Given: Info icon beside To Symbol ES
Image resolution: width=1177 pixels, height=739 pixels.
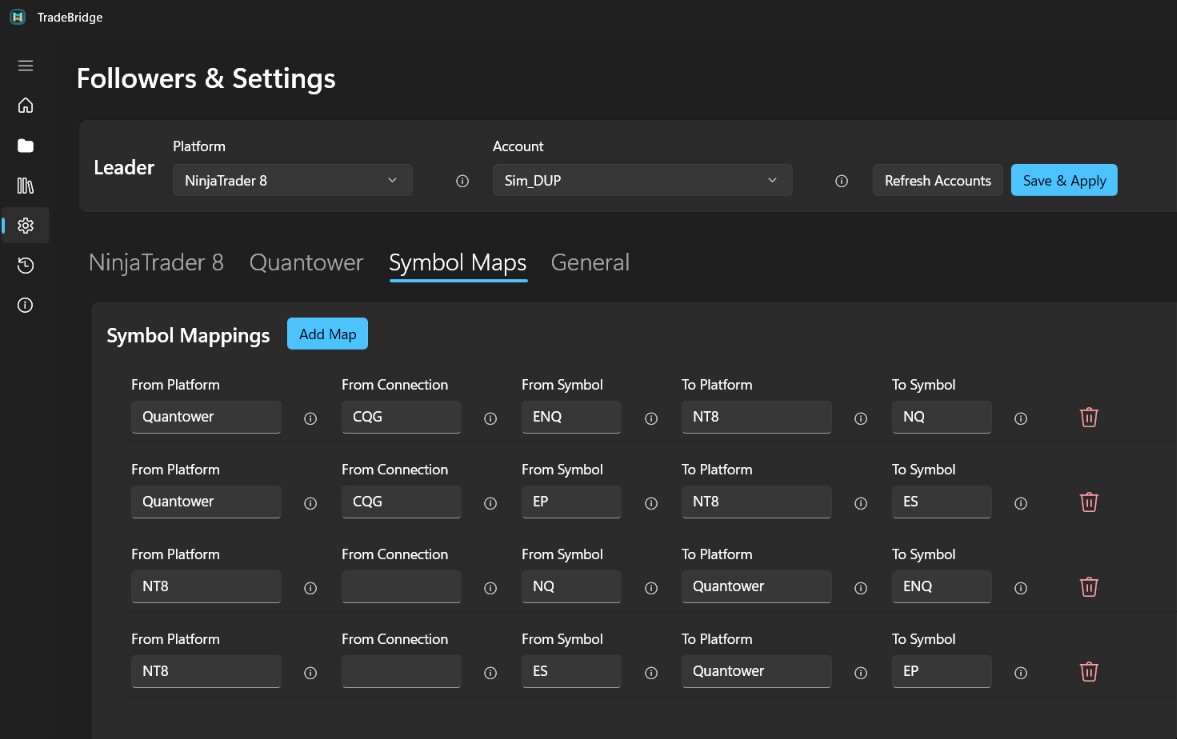Looking at the screenshot, I should pyautogui.click(x=1021, y=504).
